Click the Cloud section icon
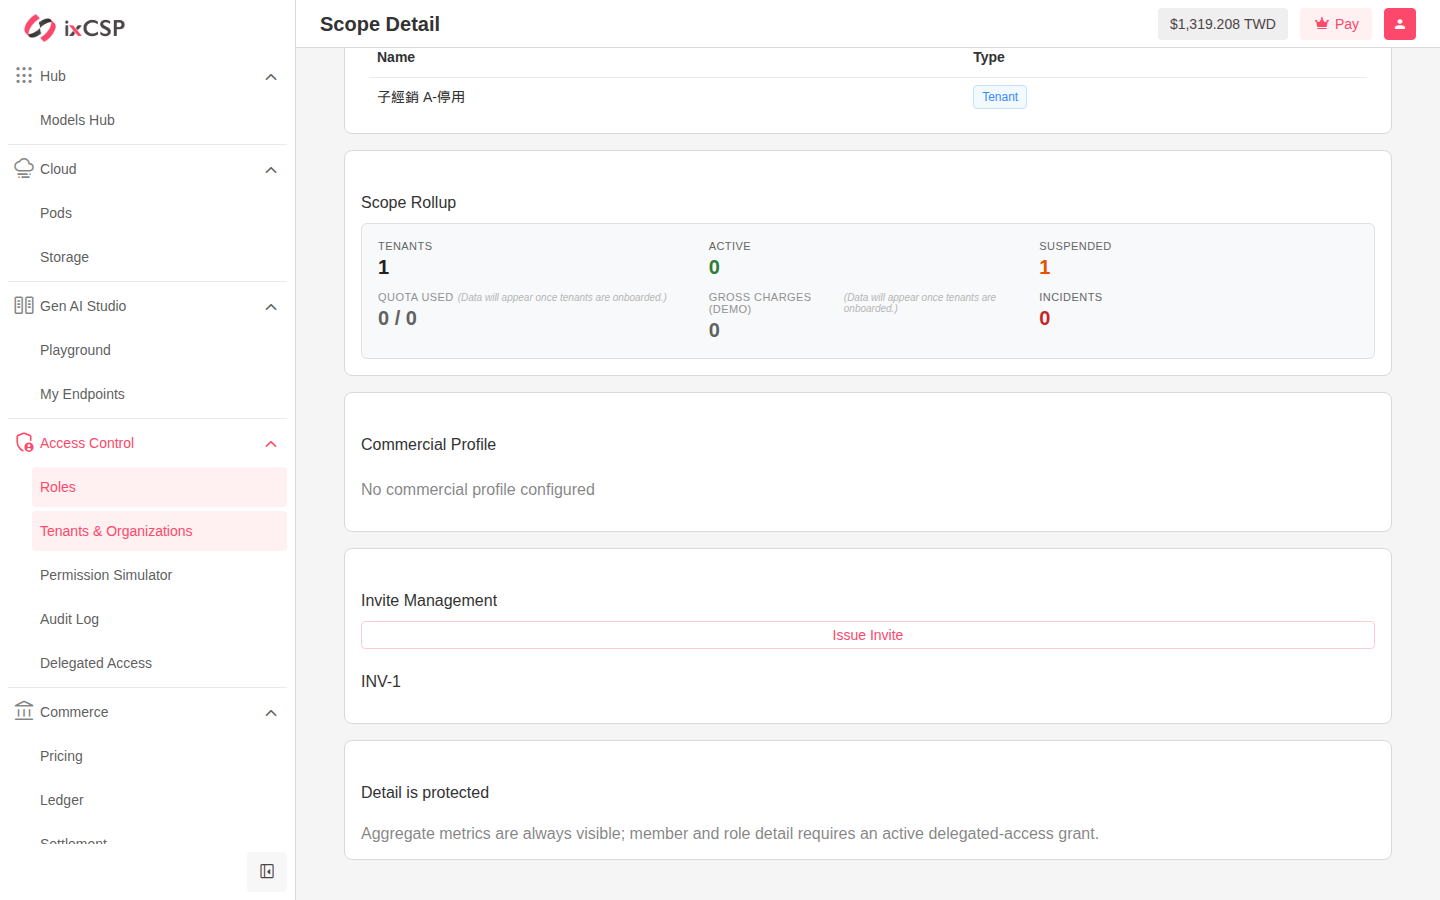The width and height of the screenshot is (1440, 900). (24, 169)
